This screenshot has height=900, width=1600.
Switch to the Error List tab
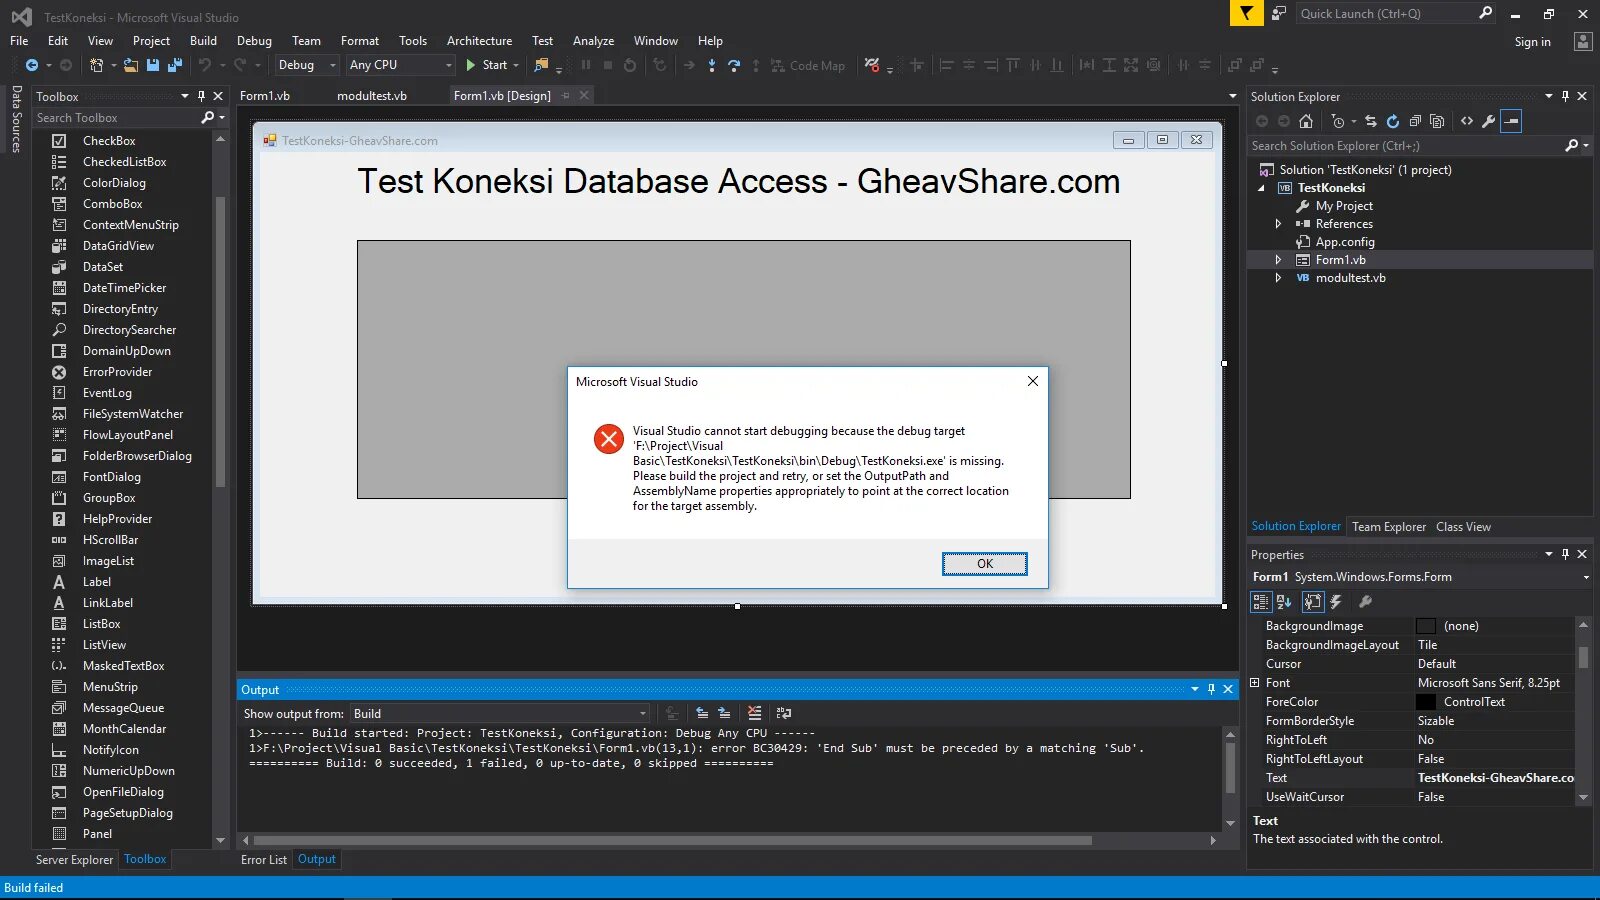coord(264,860)
